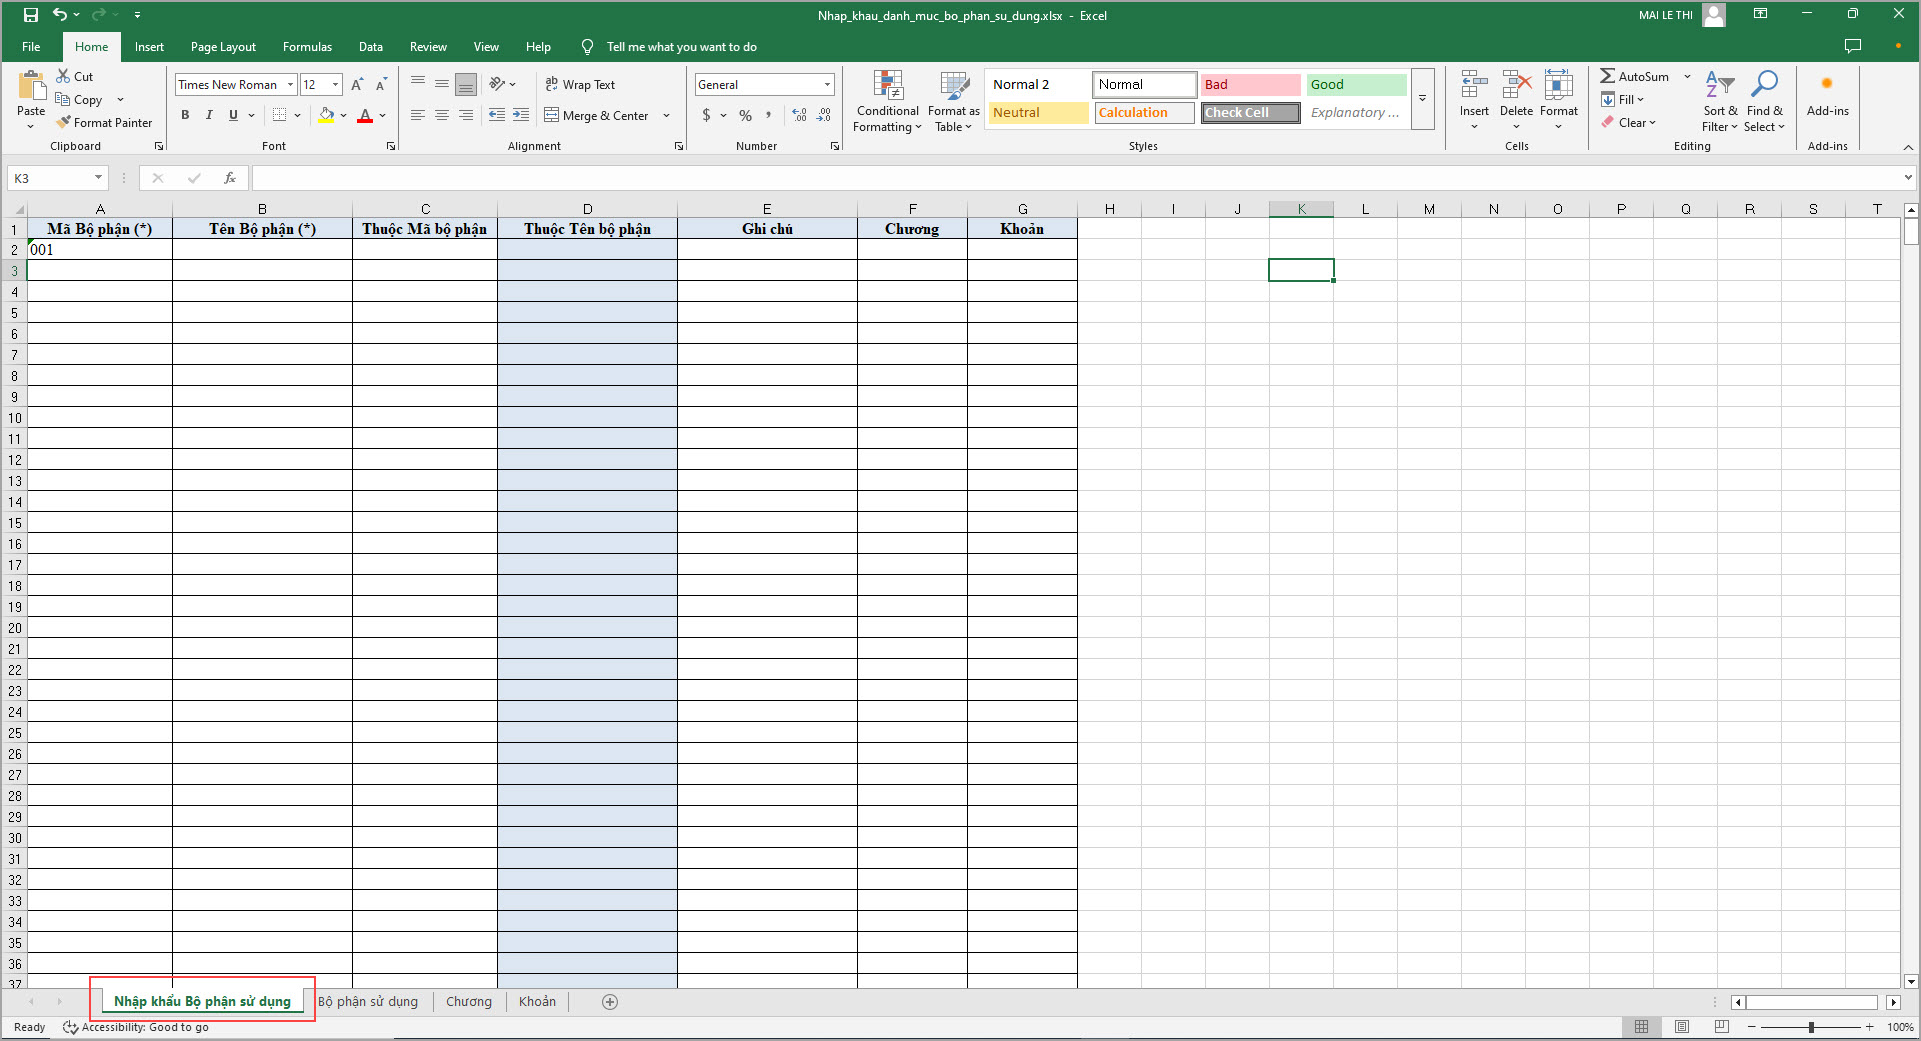Click the Add-ins button
This screenshot has height=1041, width=1921.
pyautogui.click(x=1827, y=97)
